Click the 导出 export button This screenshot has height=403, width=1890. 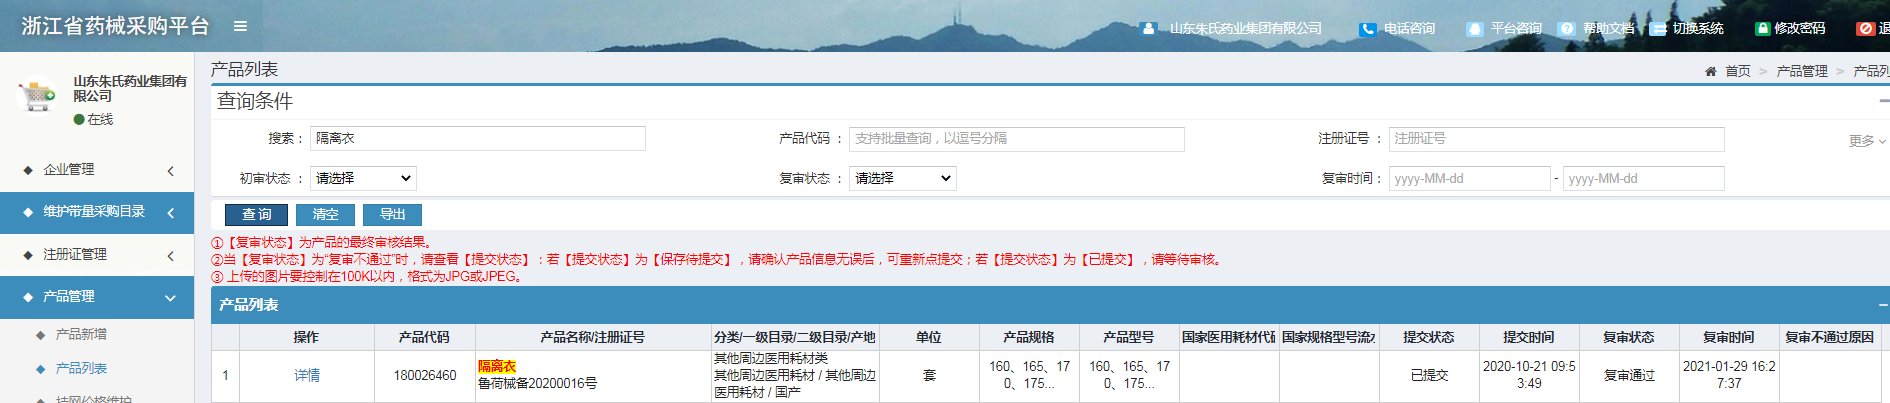[x=392, y=215]
